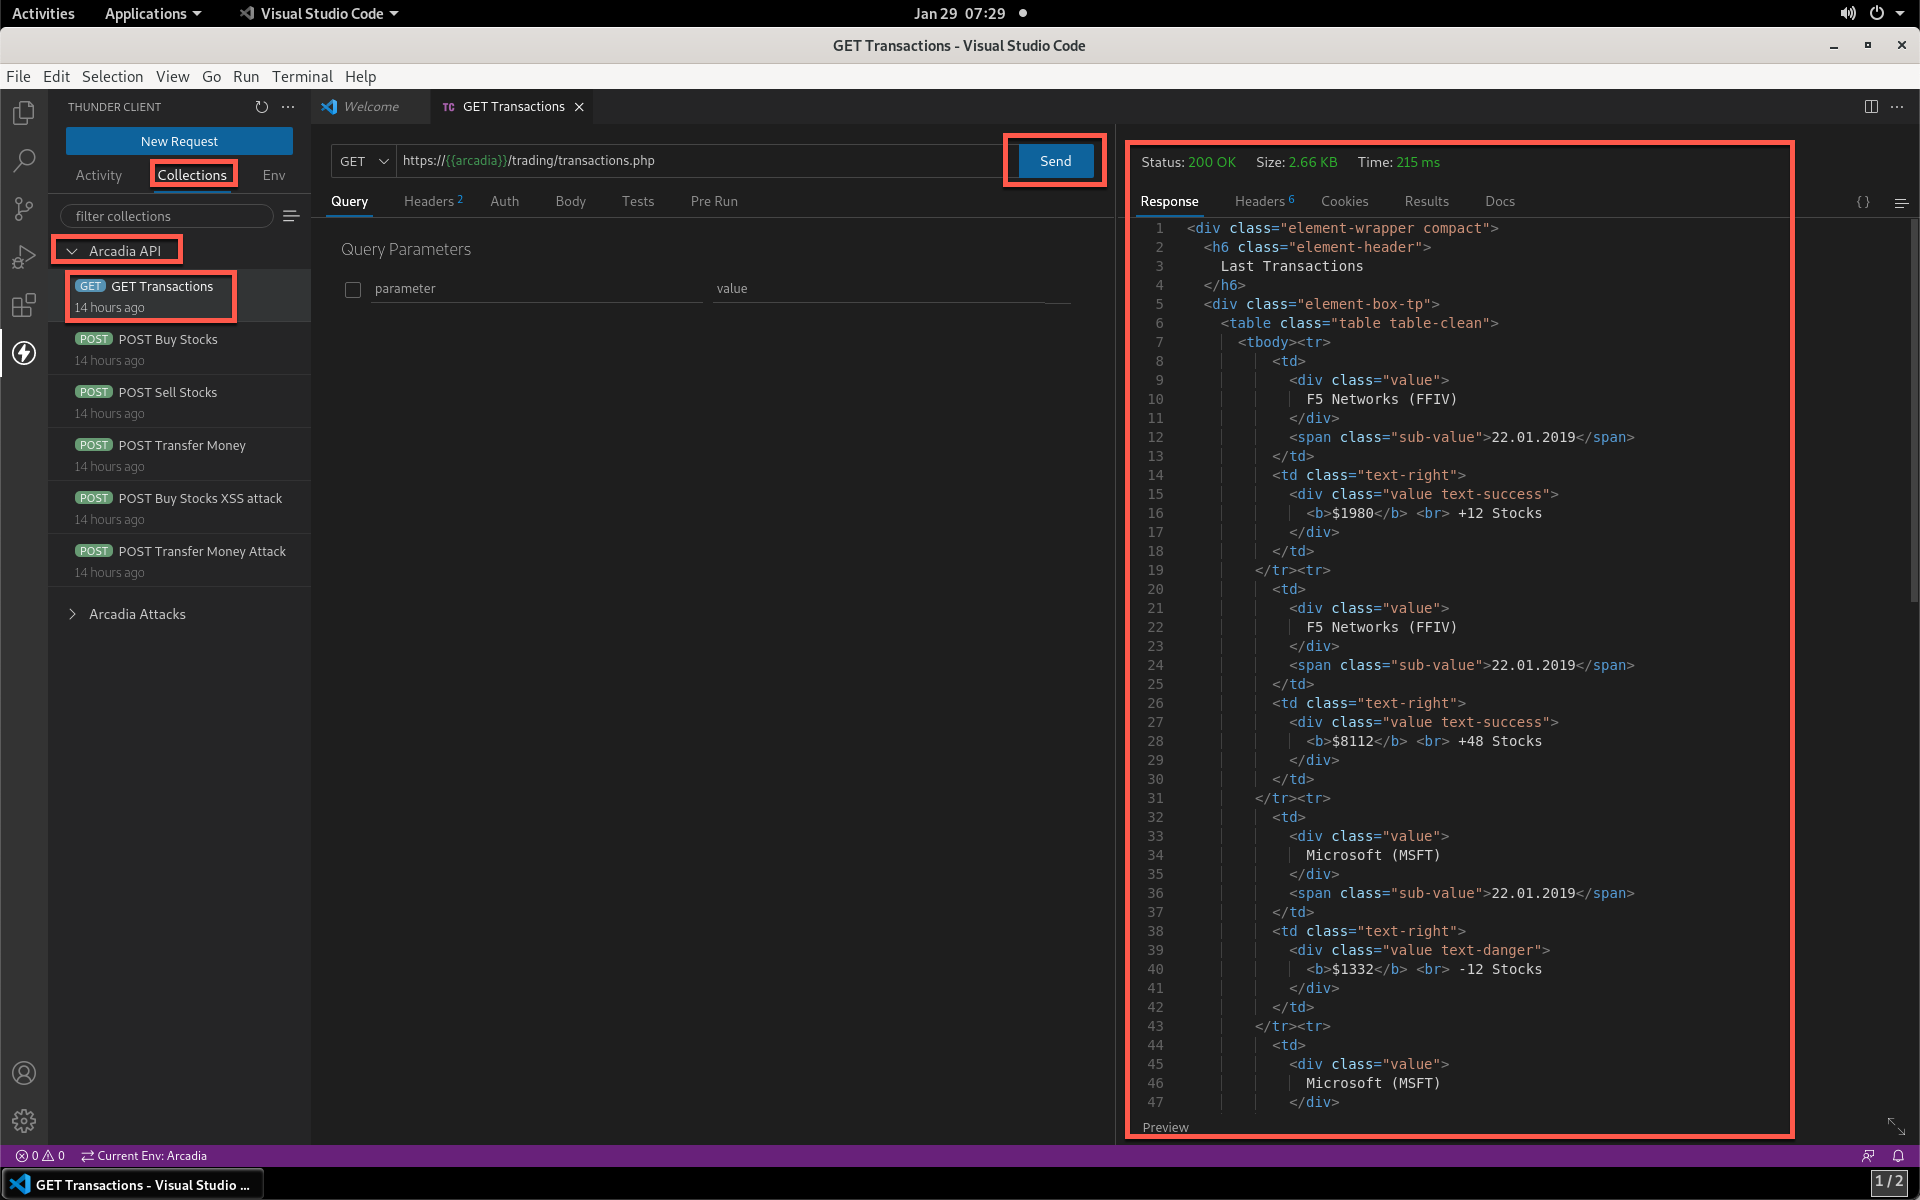The width and height of the screenshot is (1920, 1200).
Task: Split the editor right
Action: pyautogui.click(x=1871, y=107)
